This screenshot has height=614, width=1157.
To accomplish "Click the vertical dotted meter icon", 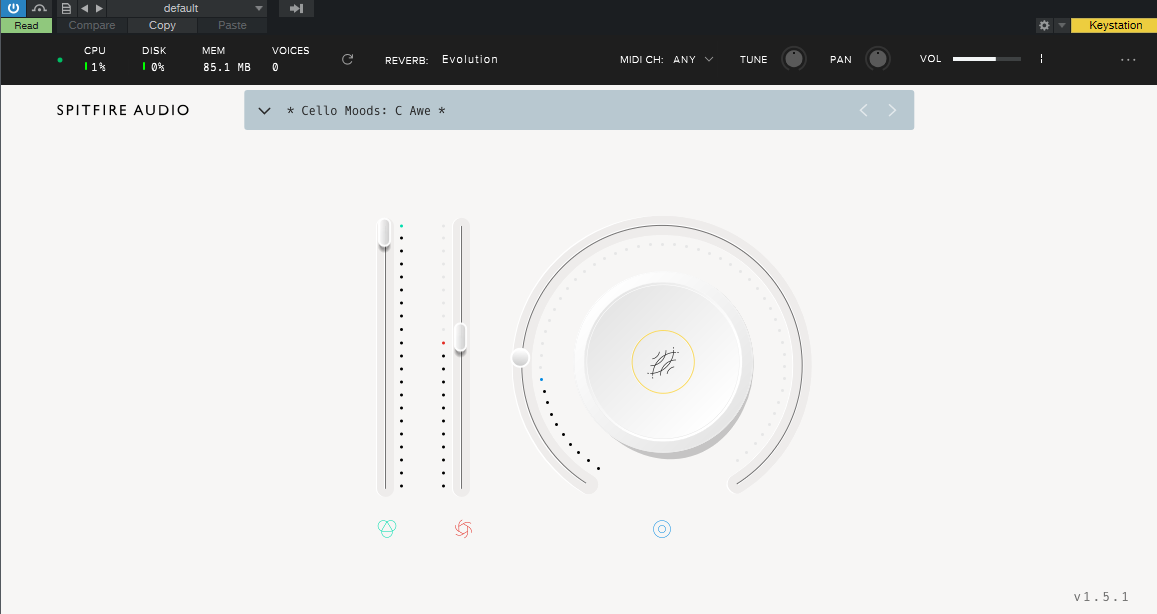I will [1041, 58].
